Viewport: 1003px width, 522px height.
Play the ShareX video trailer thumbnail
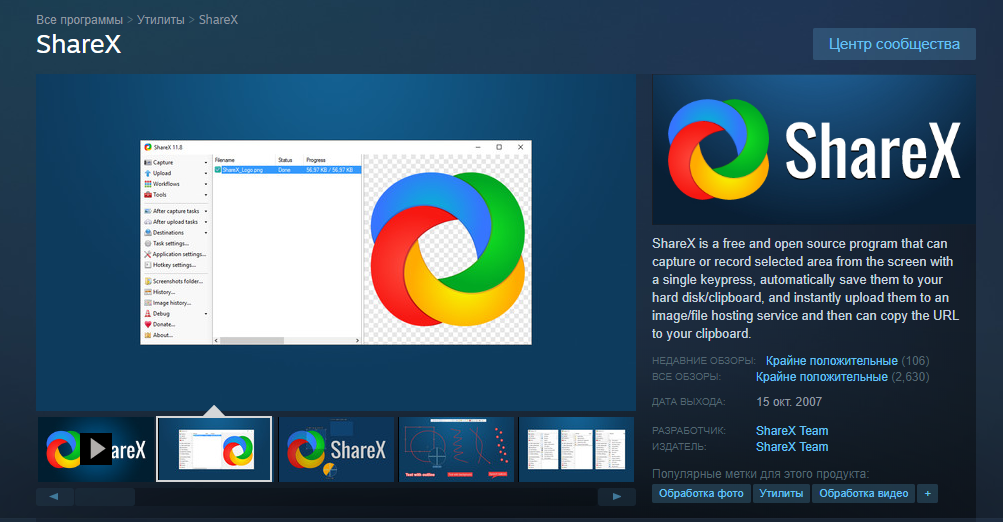[96, 449]
